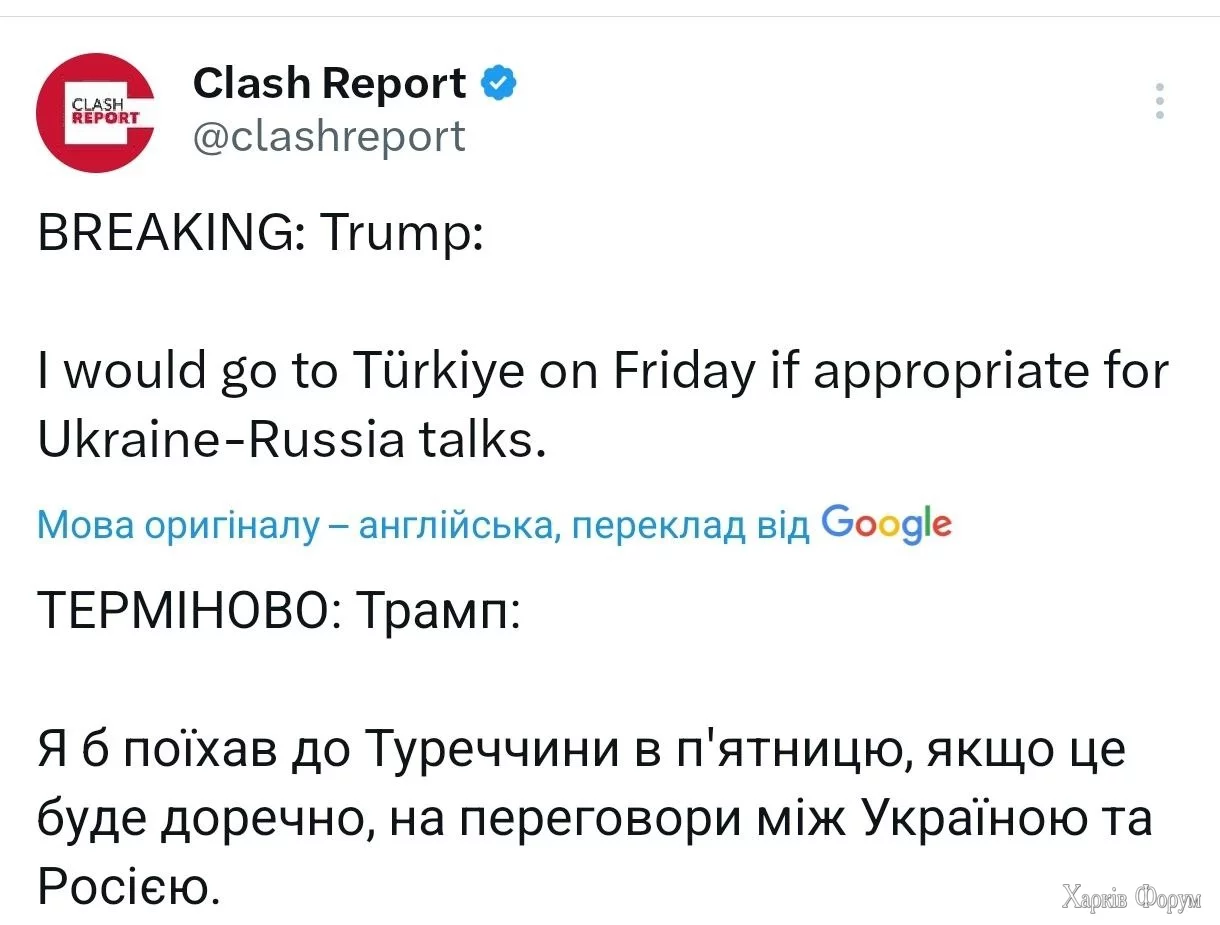
Task: Click the Google logo in translation note
Action: coord(885,522)
